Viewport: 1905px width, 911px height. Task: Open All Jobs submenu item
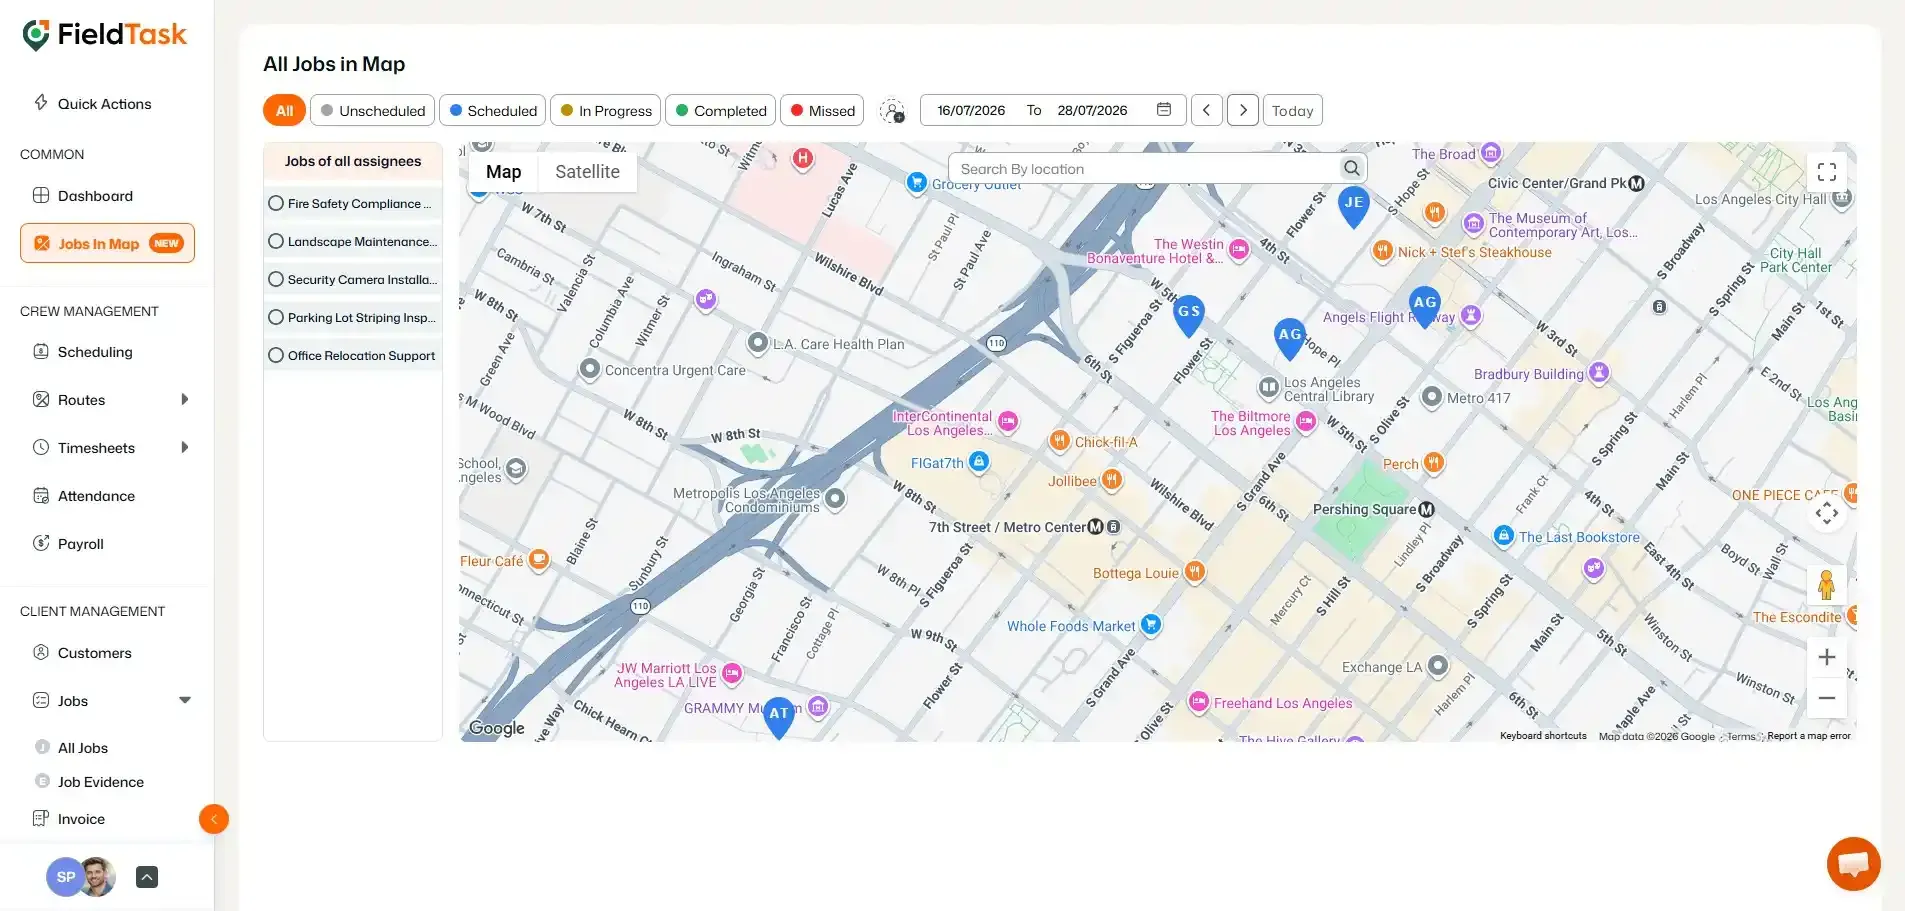pyautogui.click(x=83, y=747)
